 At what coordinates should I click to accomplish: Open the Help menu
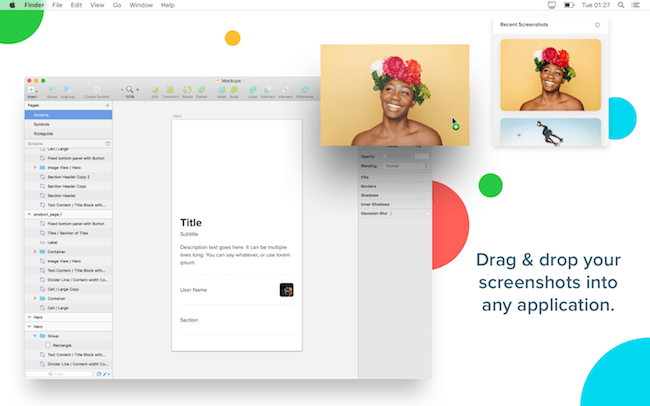tap(168, 5)
